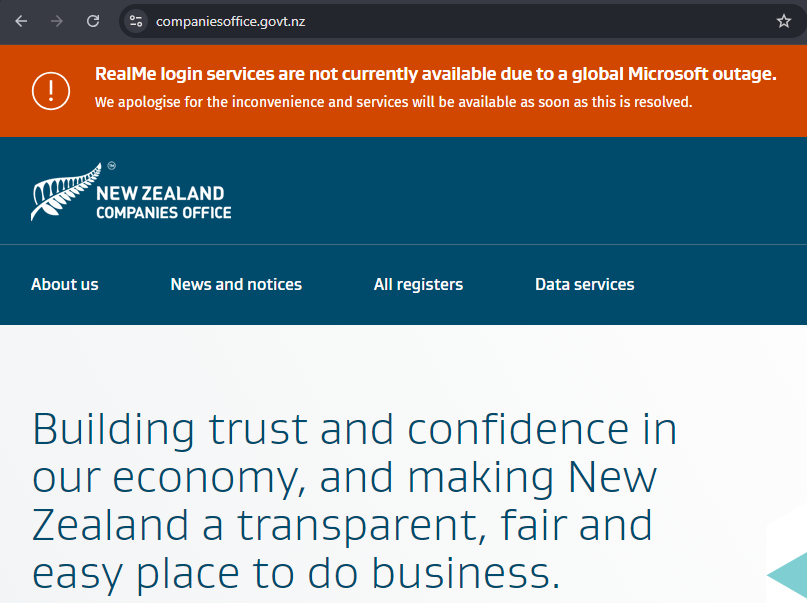Click the 'Building trust and confidence' heading

pyautogui.click(x=355, y=429)
